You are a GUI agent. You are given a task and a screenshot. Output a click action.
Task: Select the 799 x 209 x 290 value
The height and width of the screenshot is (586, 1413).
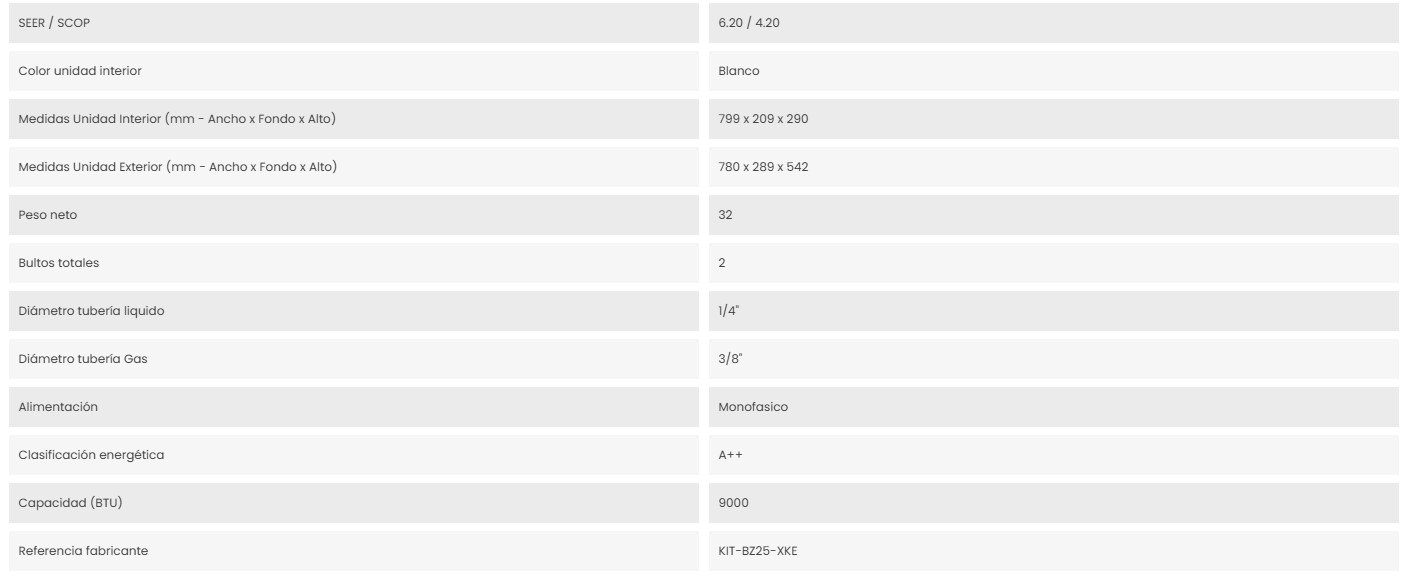pos(763,119)
